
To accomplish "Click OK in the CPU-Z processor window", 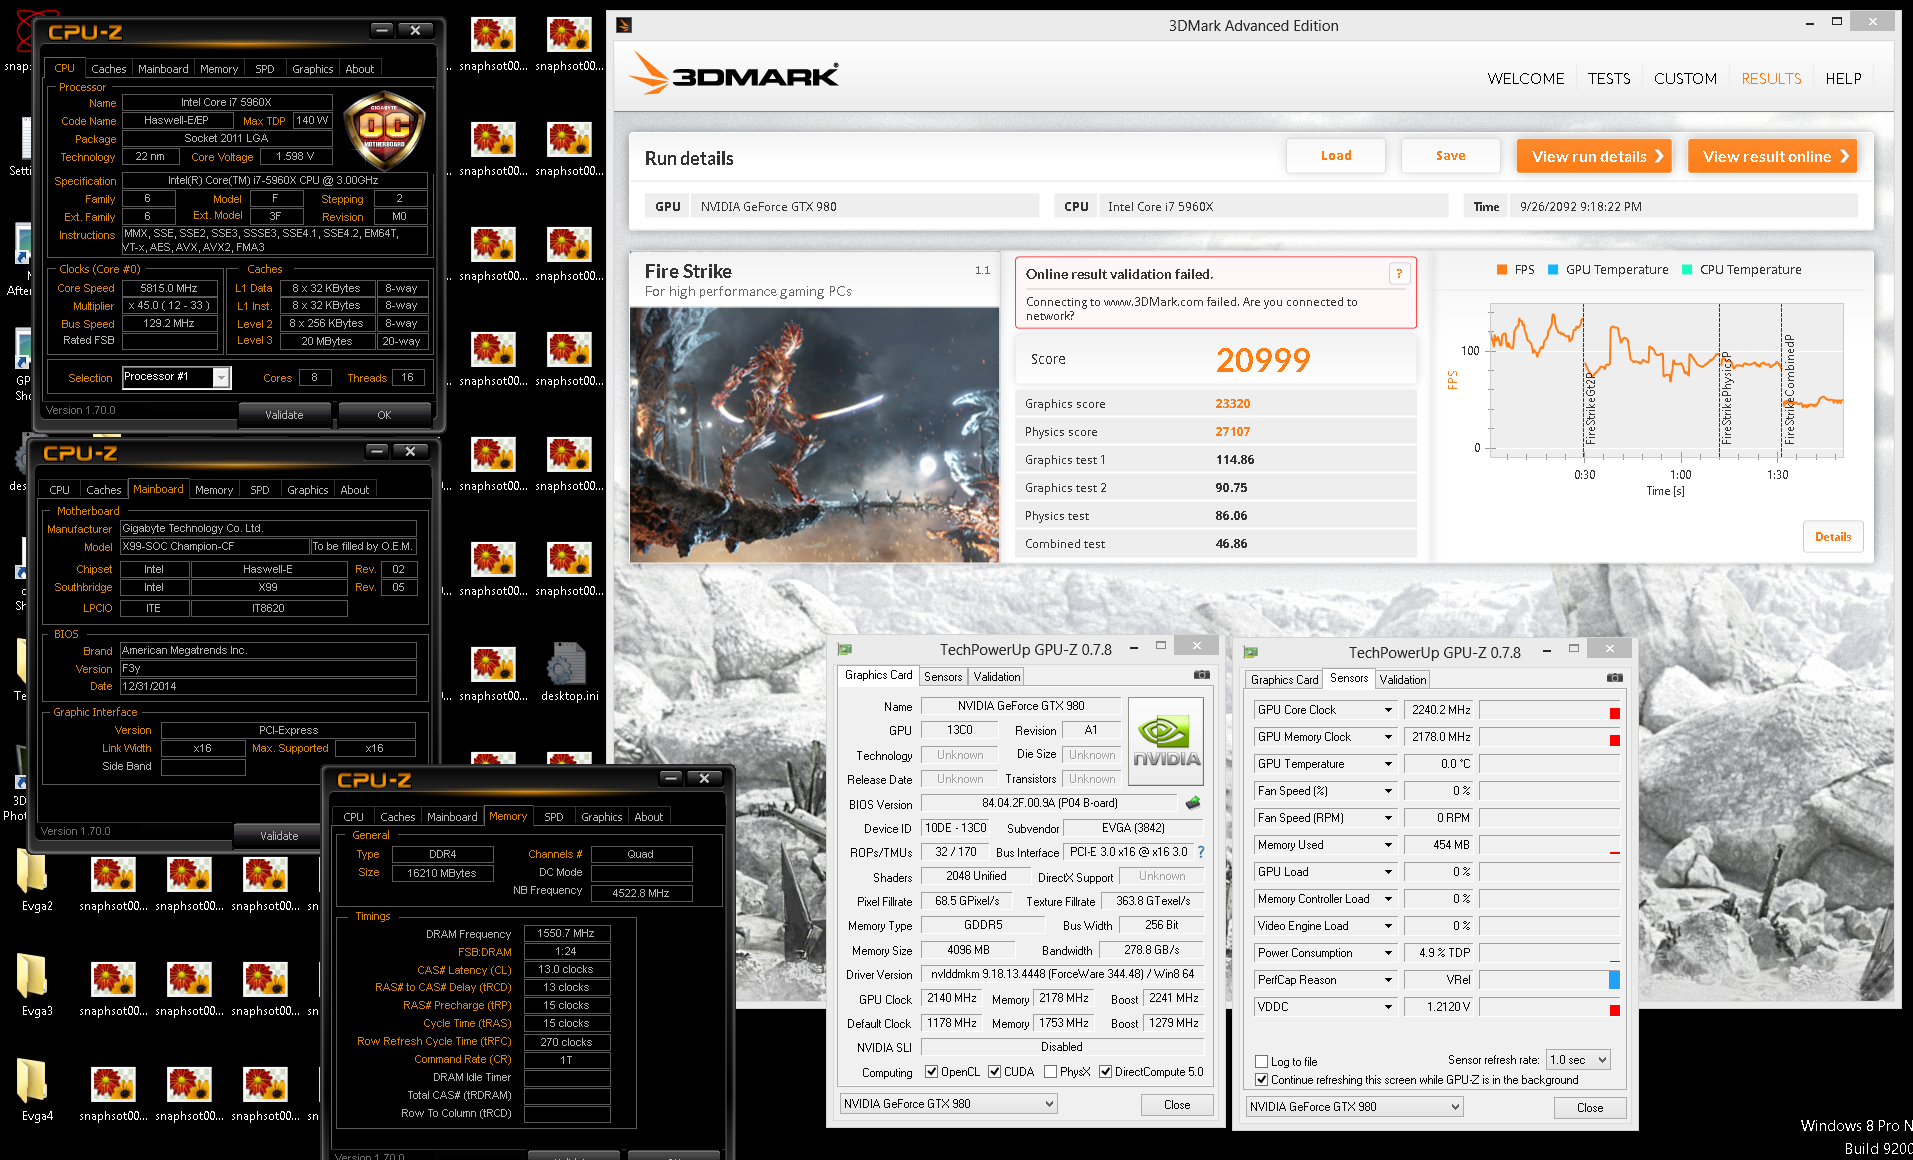I will pos(384,415).
